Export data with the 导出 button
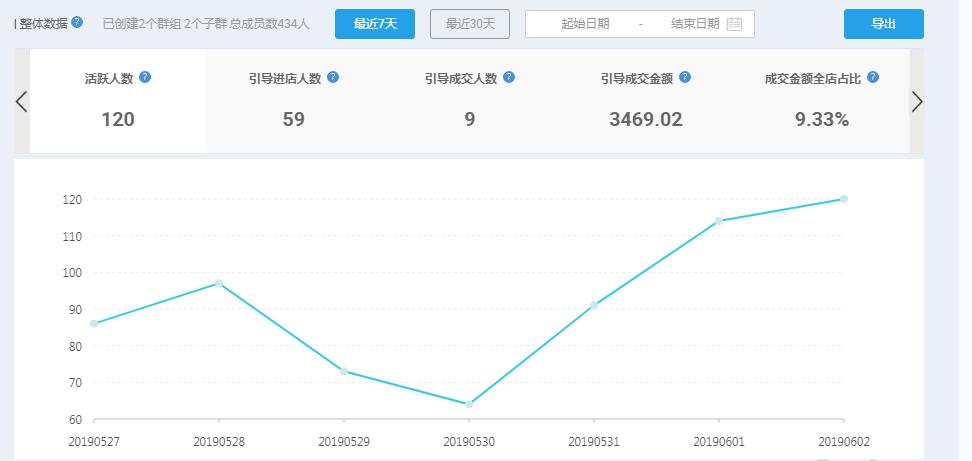 tap(883, 24)
